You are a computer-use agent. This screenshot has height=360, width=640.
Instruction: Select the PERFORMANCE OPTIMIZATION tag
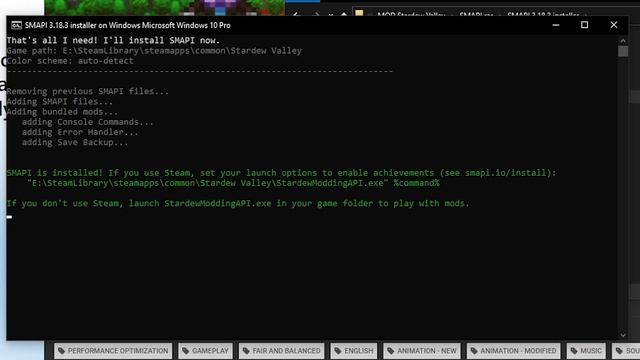pyautogui.click(x=113, y=351)
